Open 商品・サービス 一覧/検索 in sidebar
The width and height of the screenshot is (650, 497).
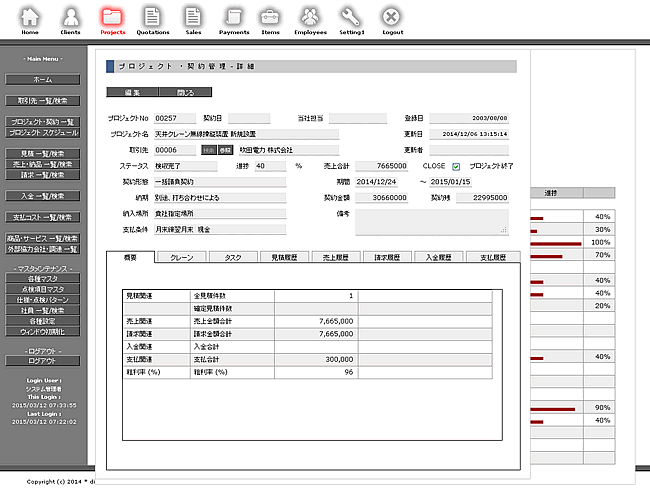43,238
